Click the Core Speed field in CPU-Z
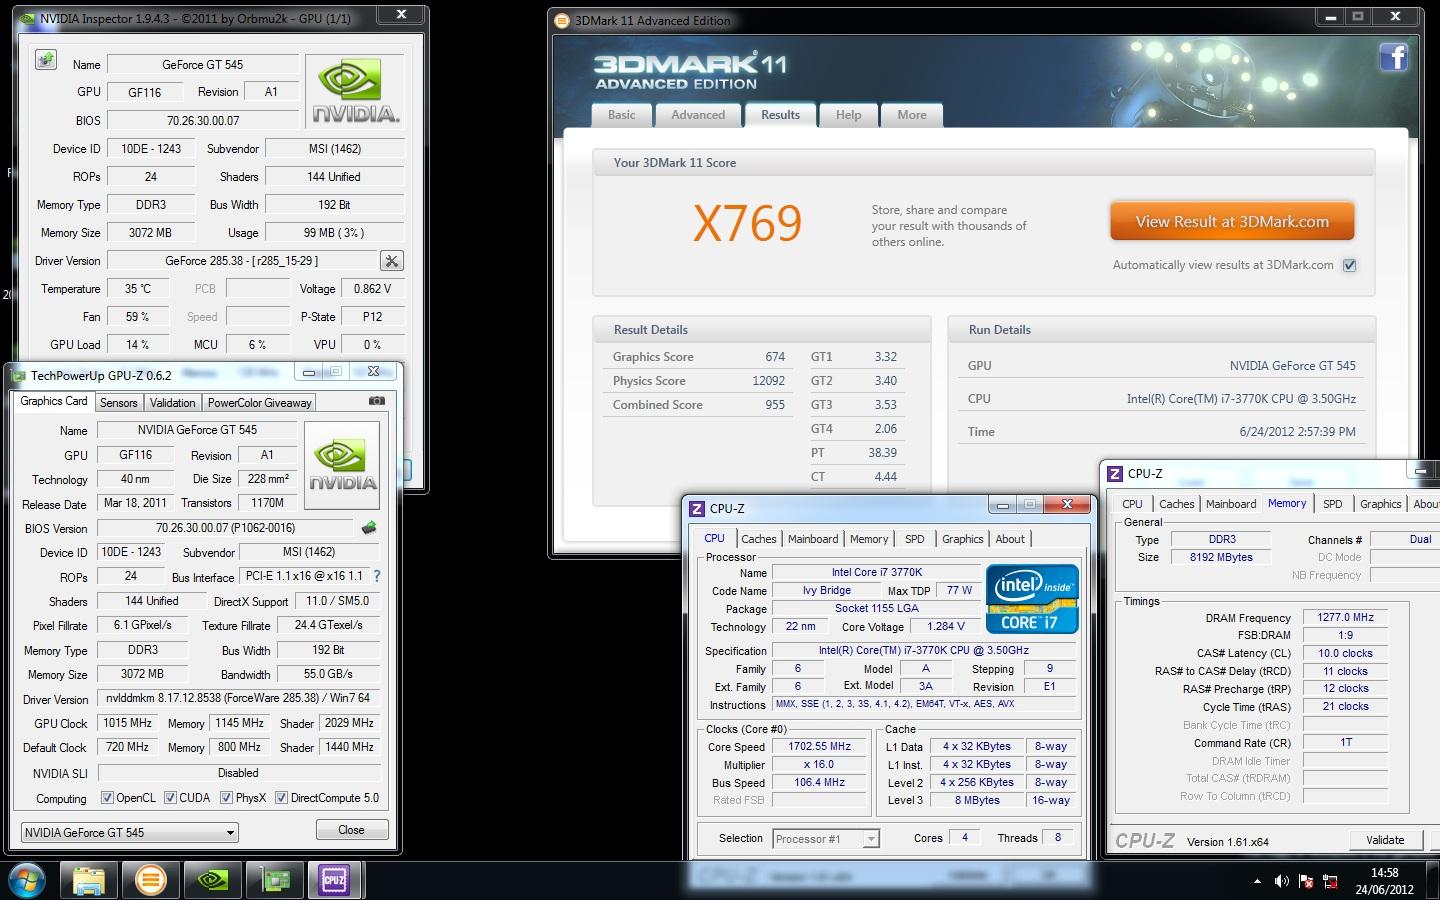Viewport: 1440px width, 900px height. pos(820,747)
